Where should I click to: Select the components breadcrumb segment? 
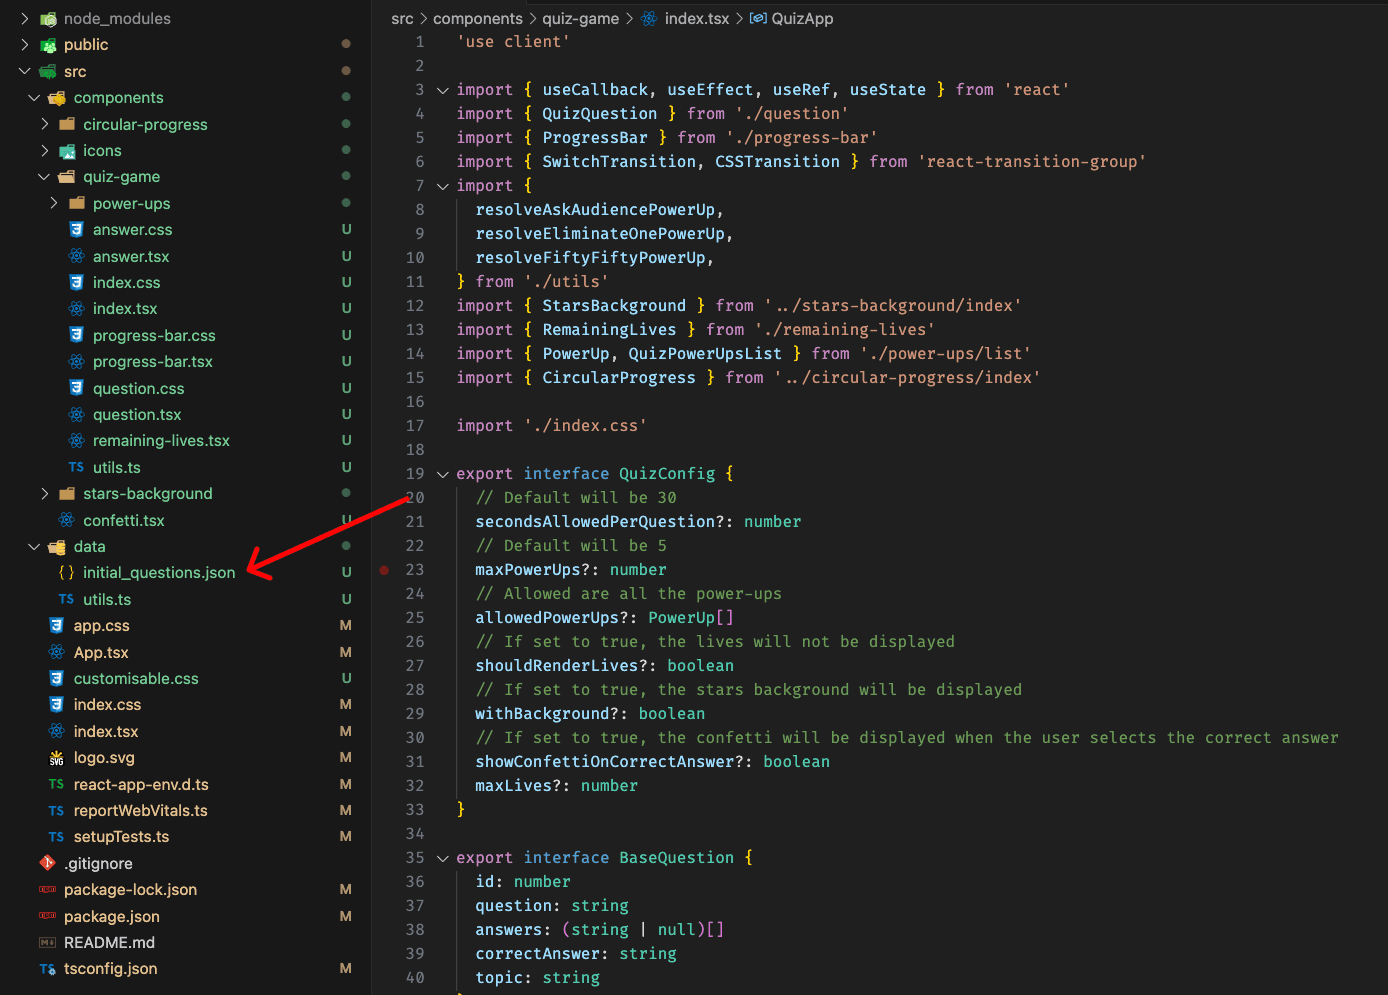click(478, 18)
